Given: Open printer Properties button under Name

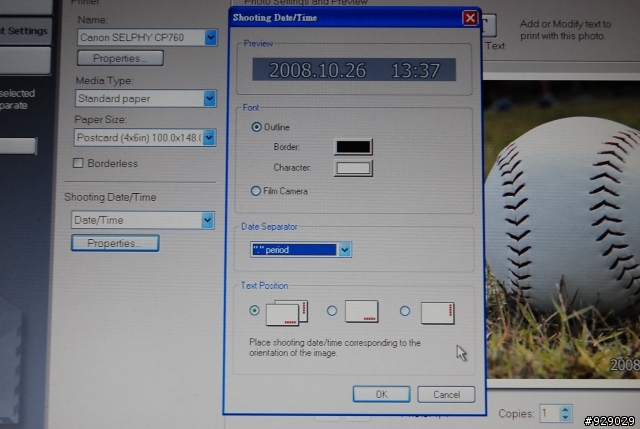Looking at the screenshot, I should click(x=120, y=58).
